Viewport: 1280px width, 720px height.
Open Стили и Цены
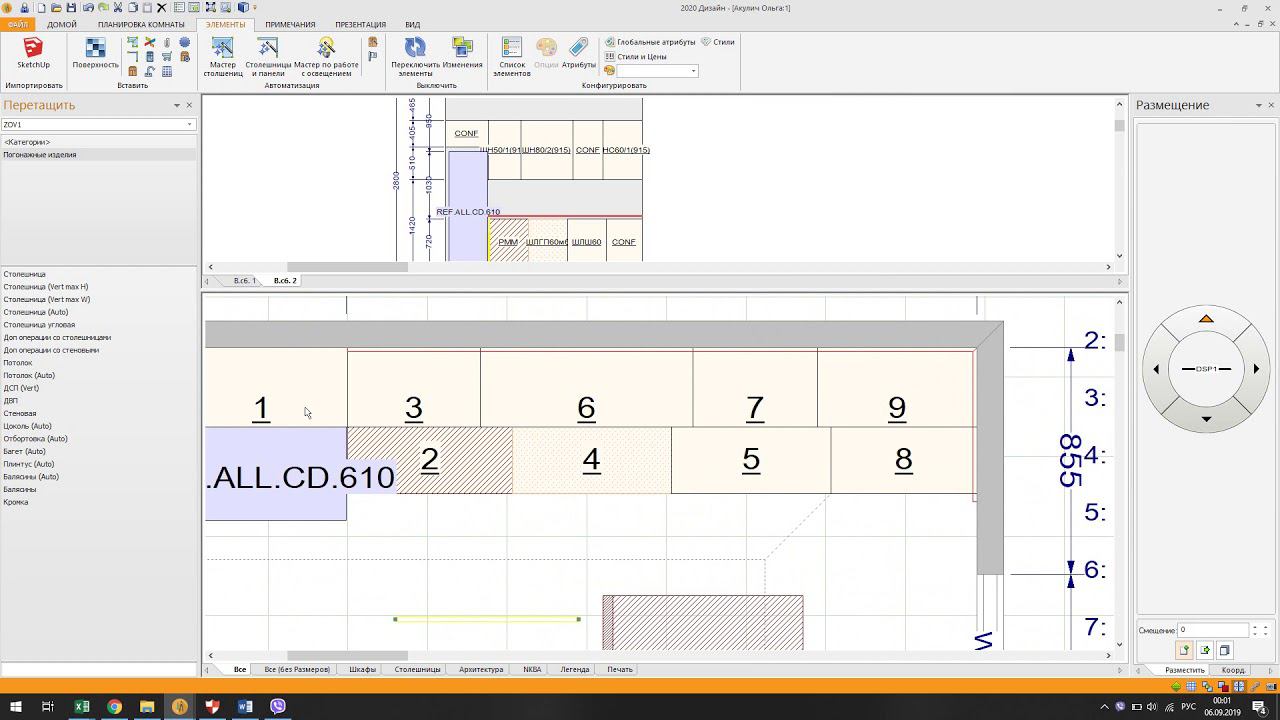[636, 57]
